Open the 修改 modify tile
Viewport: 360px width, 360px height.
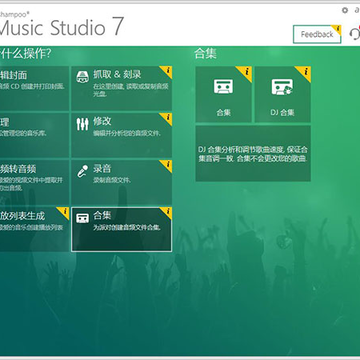tap(122, 135)
